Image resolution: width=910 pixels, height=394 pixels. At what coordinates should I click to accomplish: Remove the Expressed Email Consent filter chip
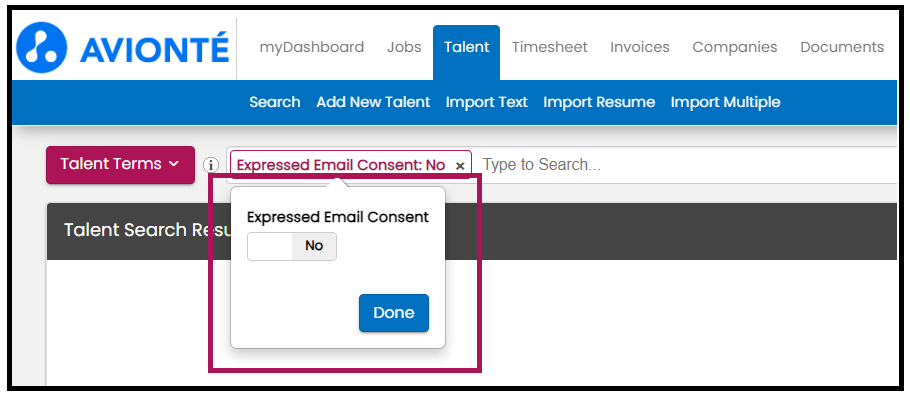click(x=460, y=166)
